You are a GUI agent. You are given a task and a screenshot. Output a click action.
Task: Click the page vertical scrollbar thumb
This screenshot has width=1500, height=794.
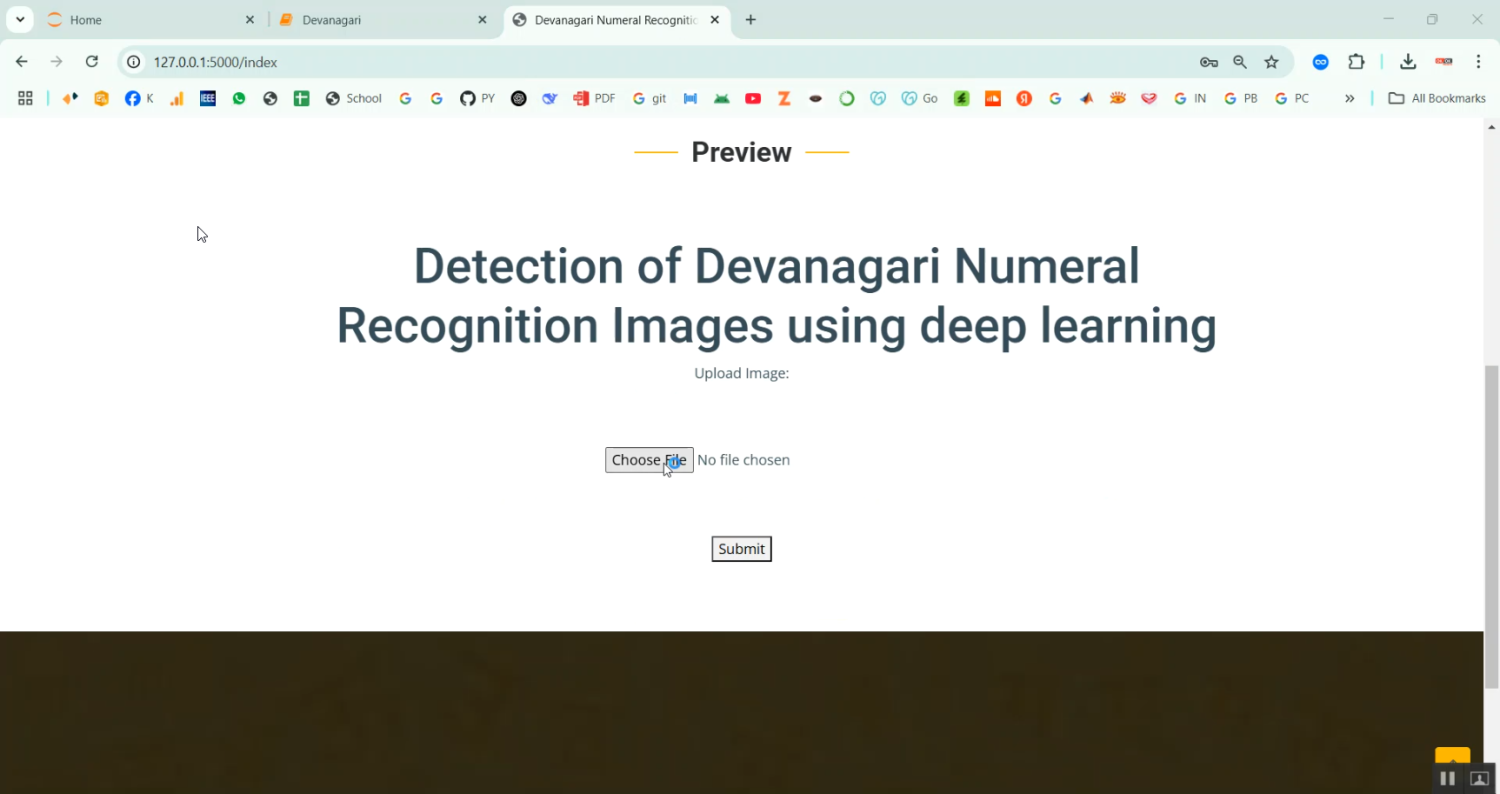[1491, 526]
